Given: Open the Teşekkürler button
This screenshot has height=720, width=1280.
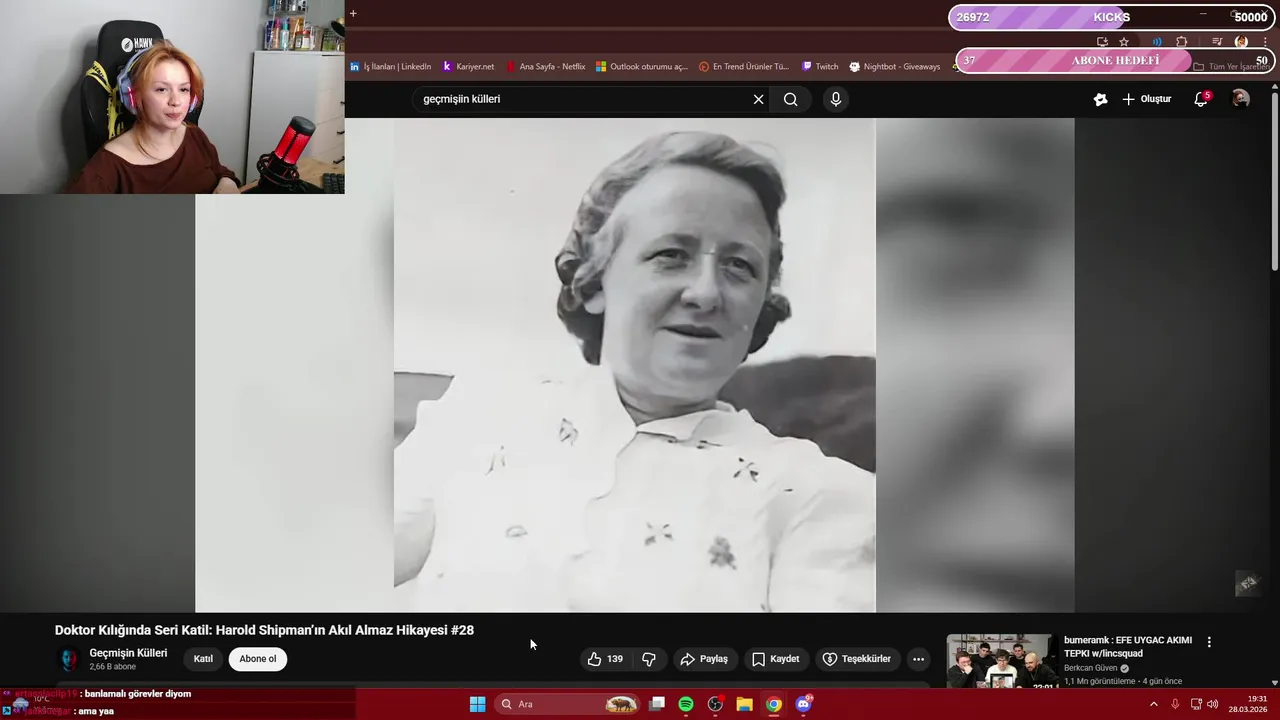Looking at the screenshot, I should (x=856, y=659).
